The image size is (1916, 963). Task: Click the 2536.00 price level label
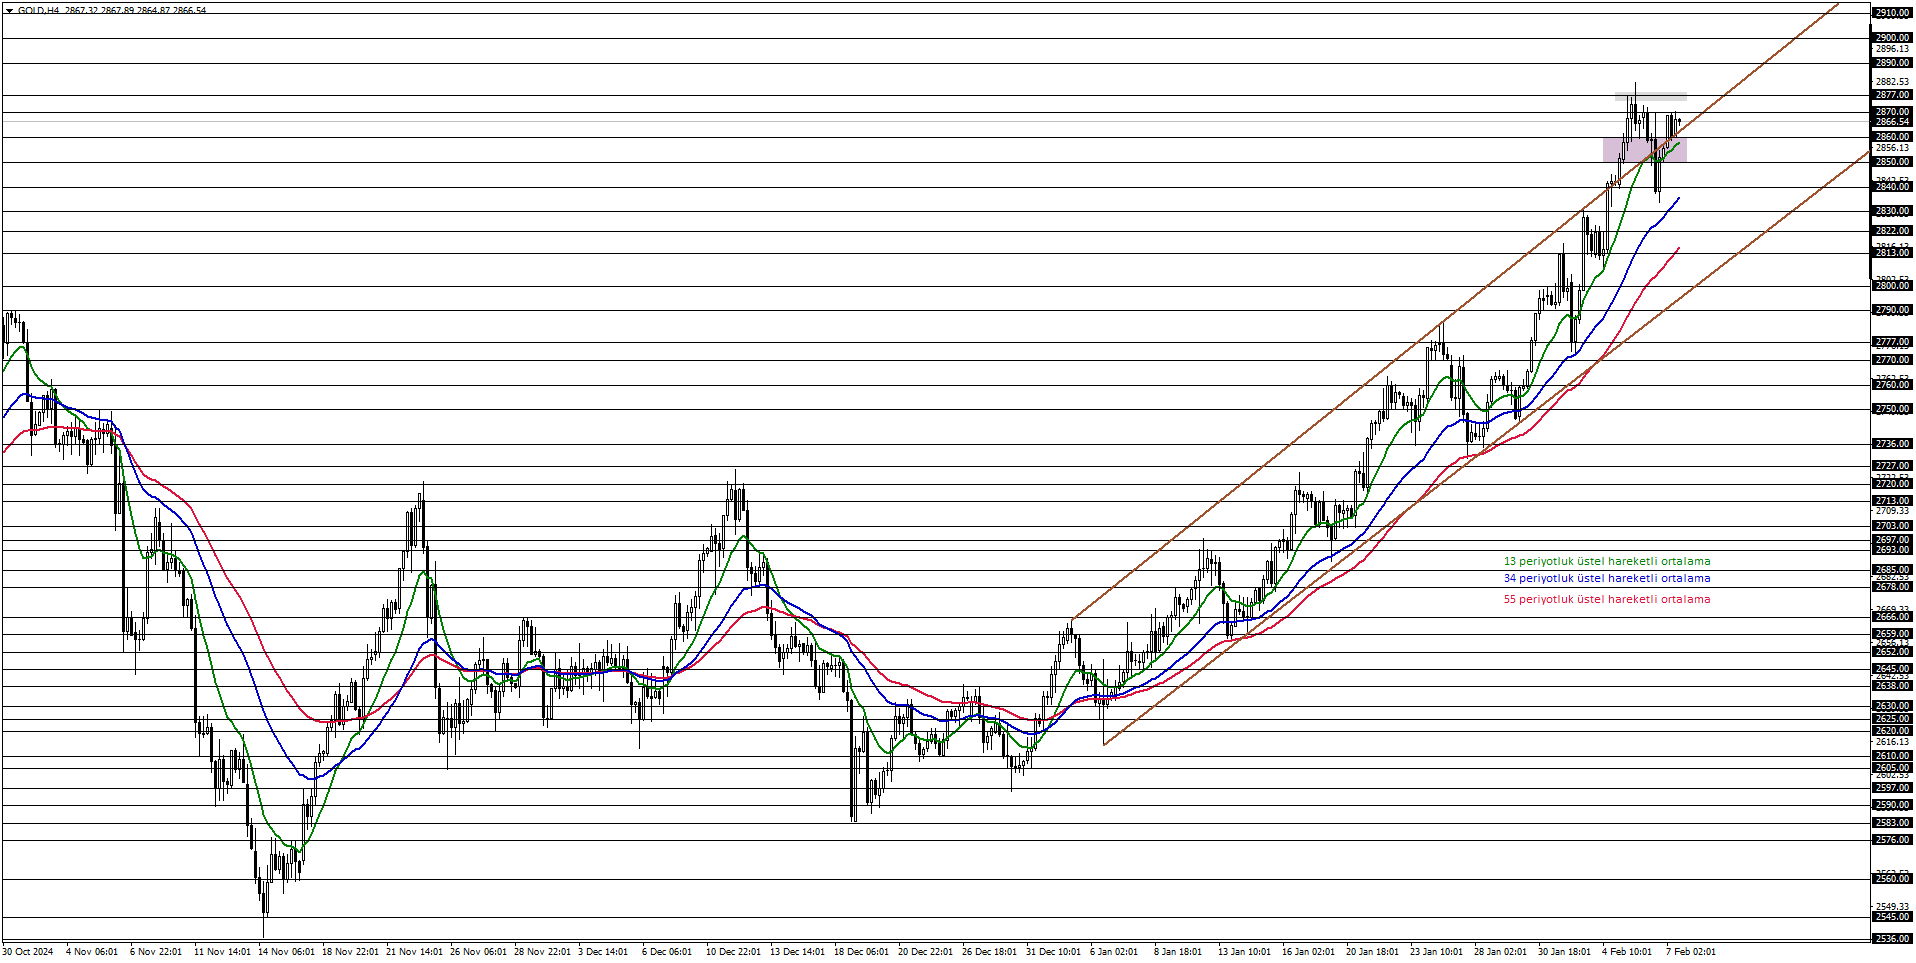click(x=1892, y=939)
